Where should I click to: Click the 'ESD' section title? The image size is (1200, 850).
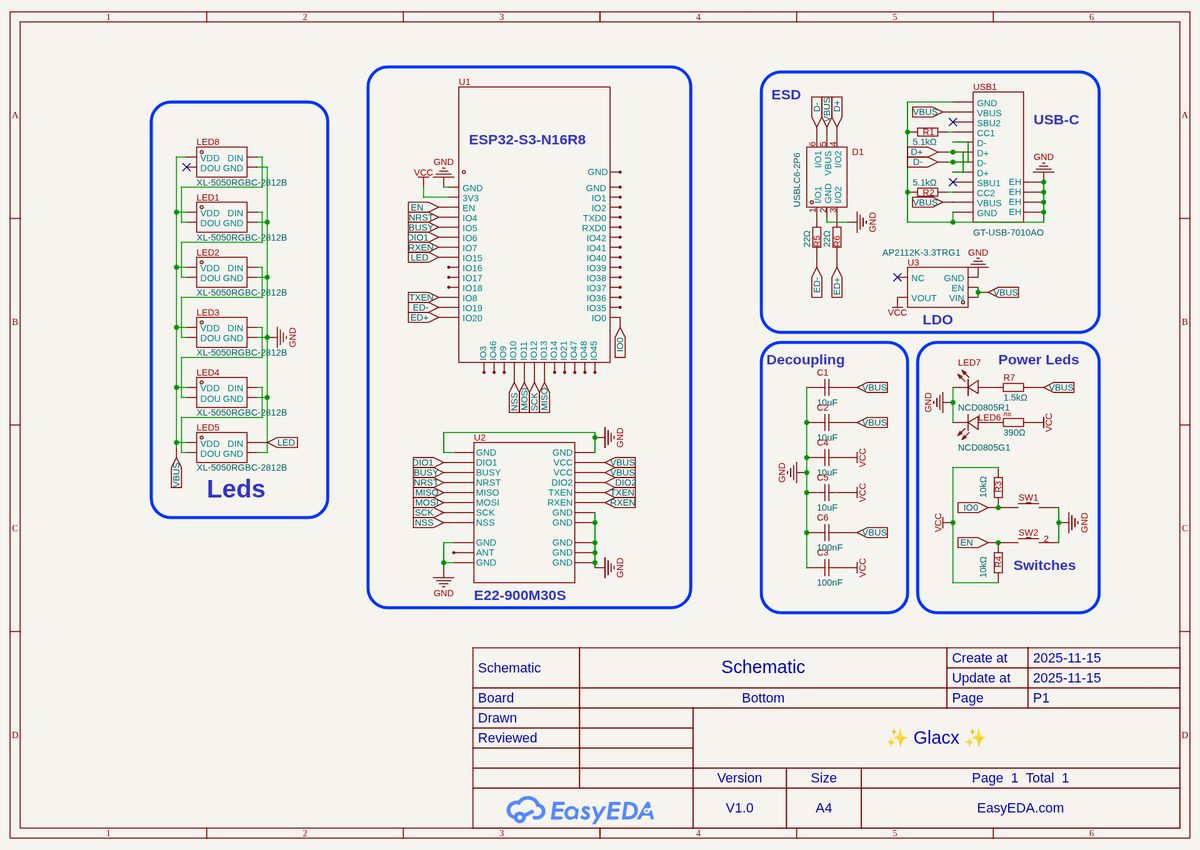pos(786,95)
